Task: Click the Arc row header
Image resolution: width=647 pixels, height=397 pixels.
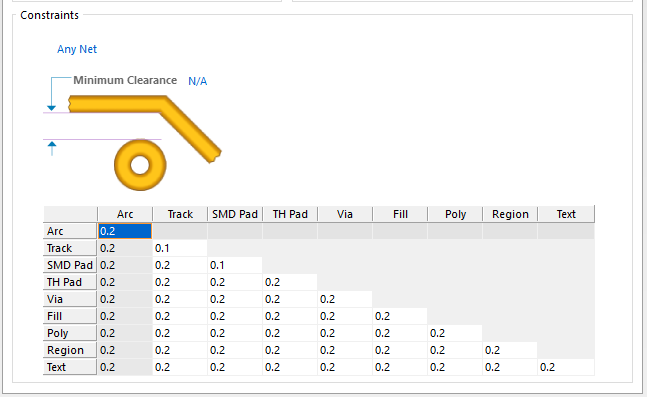Action: point(70,231)
